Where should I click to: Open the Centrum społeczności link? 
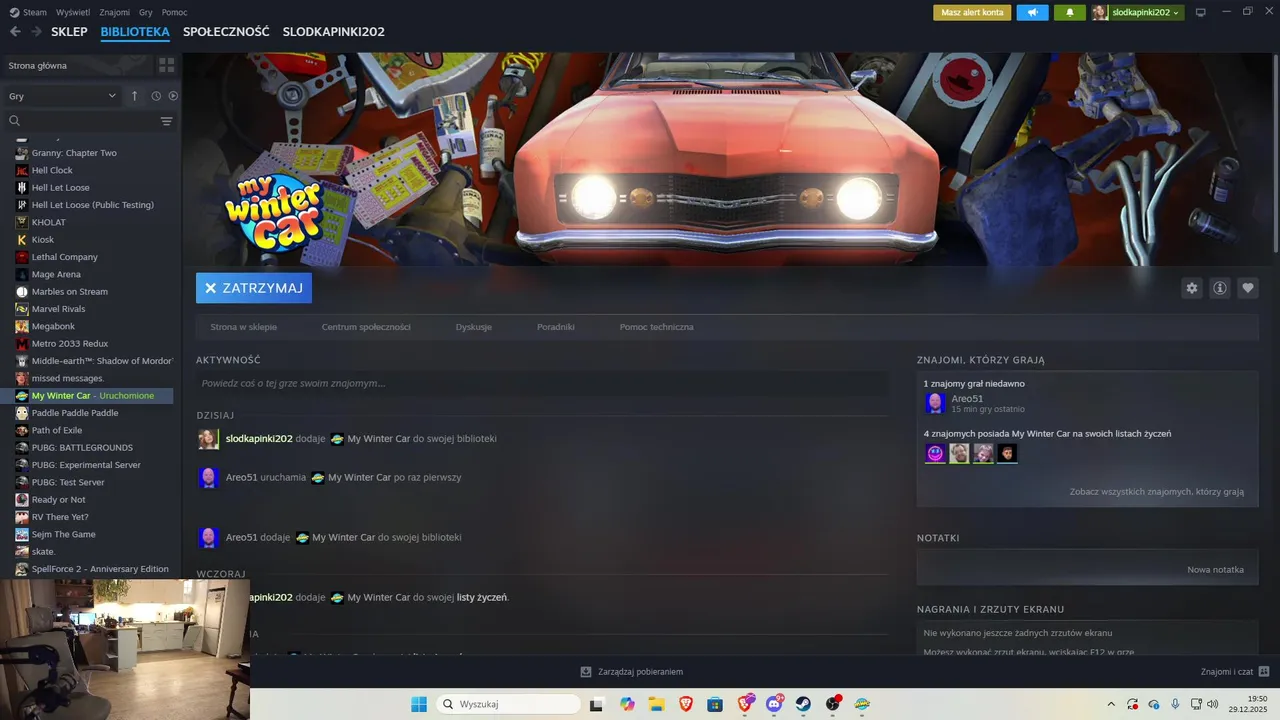tap(366, 327)
